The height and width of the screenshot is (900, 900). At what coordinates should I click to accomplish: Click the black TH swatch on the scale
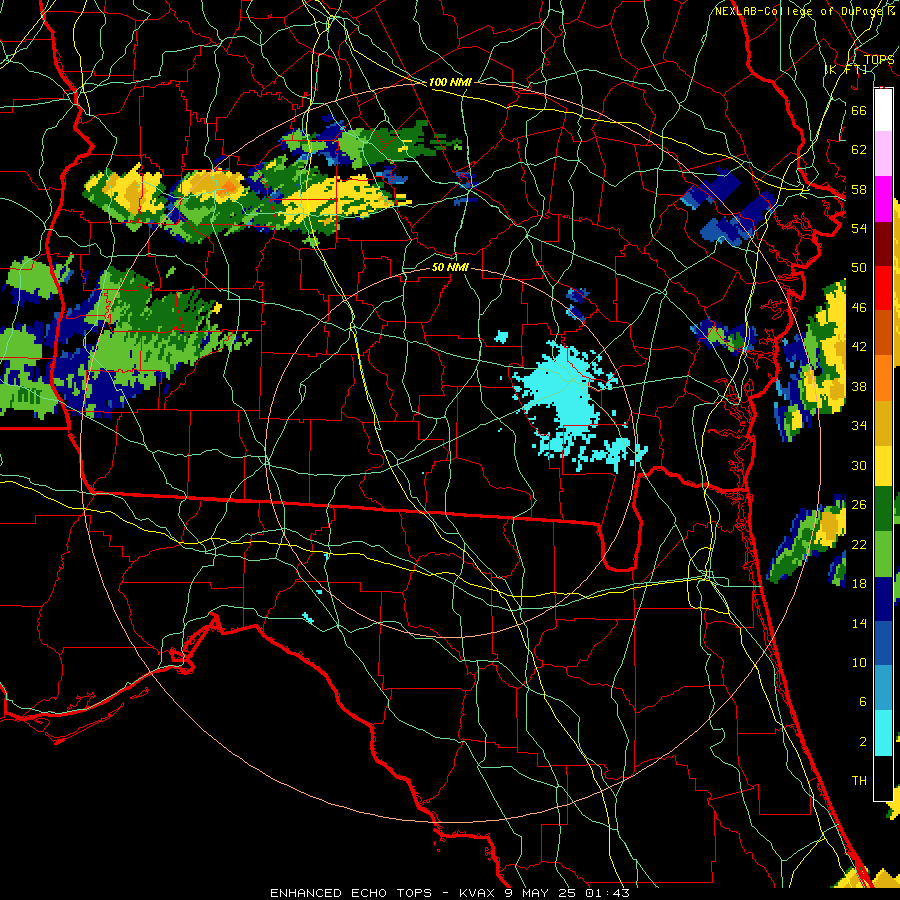tap(883, 778)
